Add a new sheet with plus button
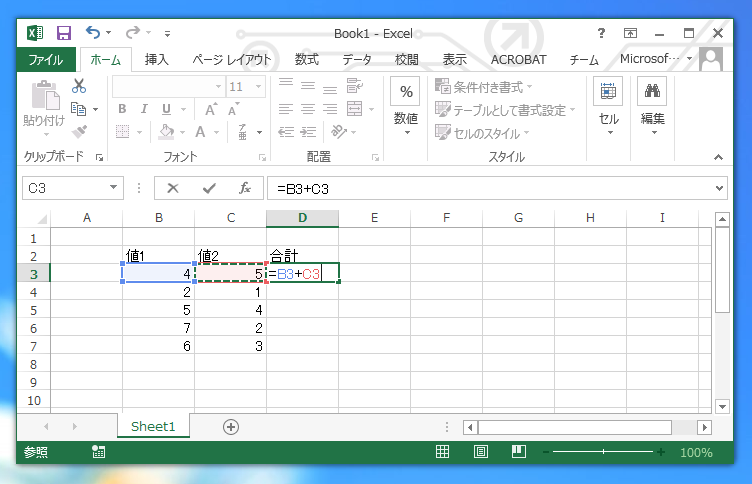This screenshot has width=752, height=484. (x=231, y=427)
